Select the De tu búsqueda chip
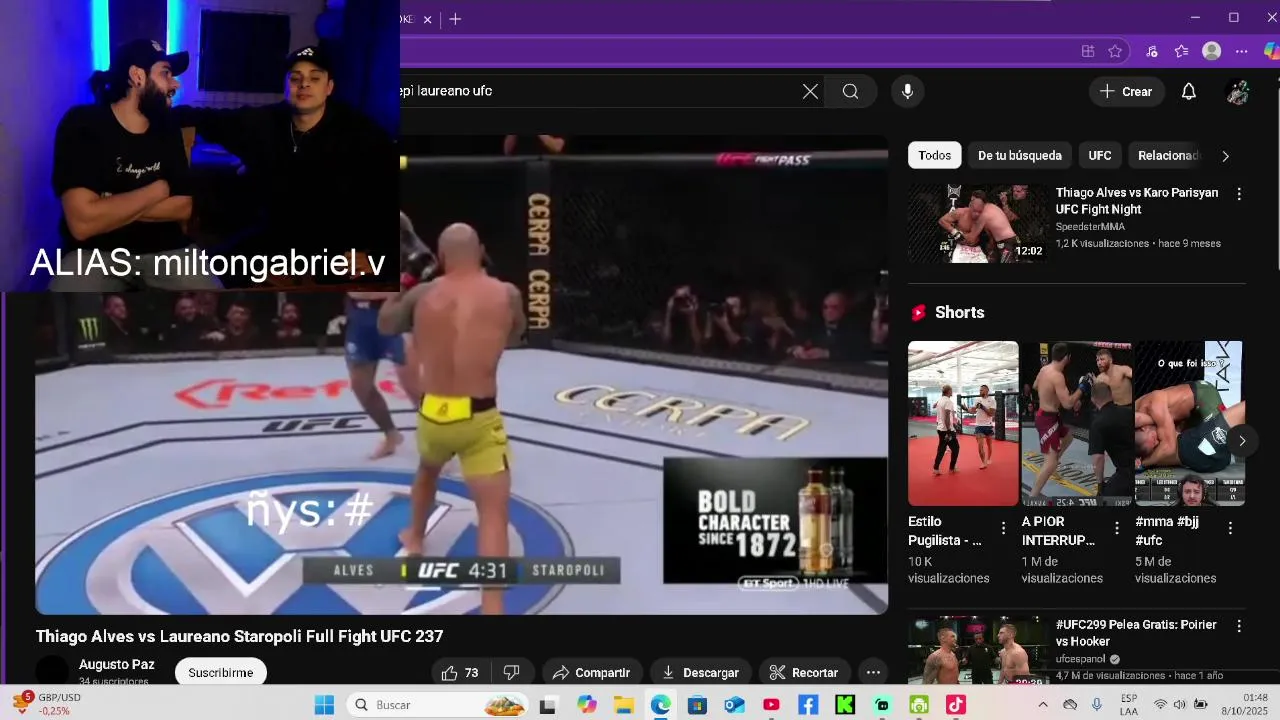The width and height of the screenshot is (1280, 720). pos(1020,155)
